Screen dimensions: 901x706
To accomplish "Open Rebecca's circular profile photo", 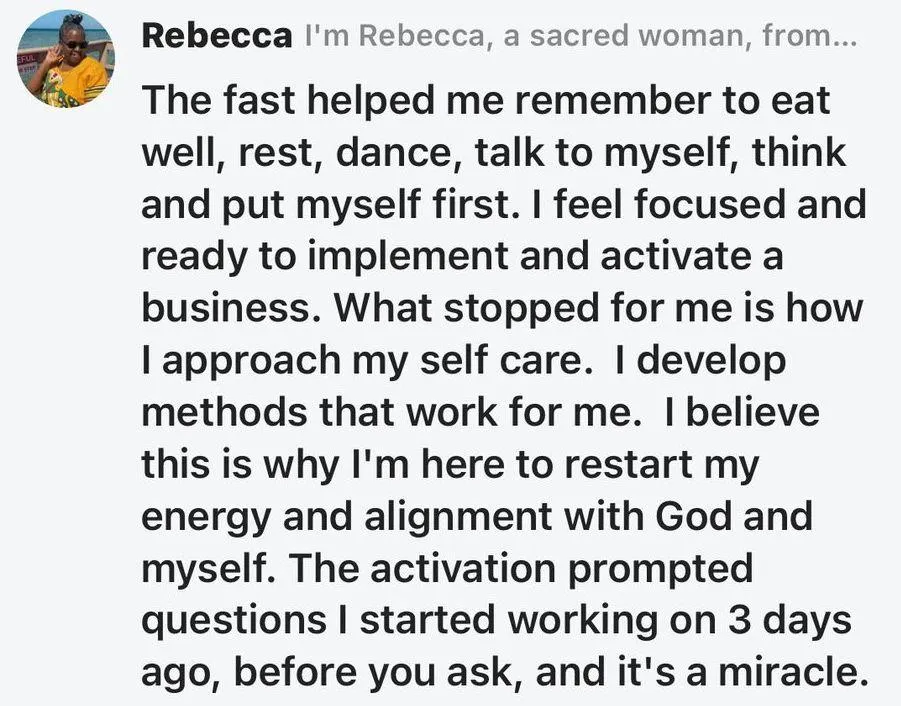I will tap(66, 59).
